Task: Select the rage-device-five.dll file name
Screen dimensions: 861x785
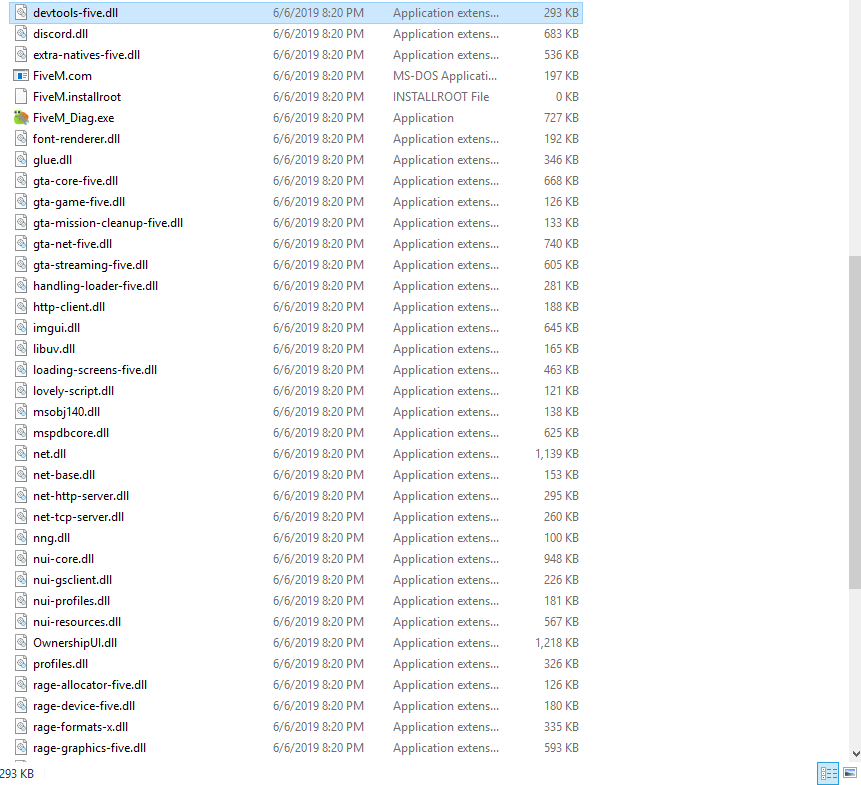Action: [83, 706]
